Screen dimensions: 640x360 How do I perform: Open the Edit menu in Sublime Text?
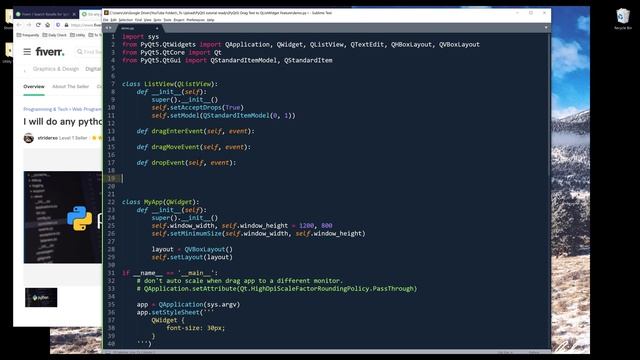114,20
